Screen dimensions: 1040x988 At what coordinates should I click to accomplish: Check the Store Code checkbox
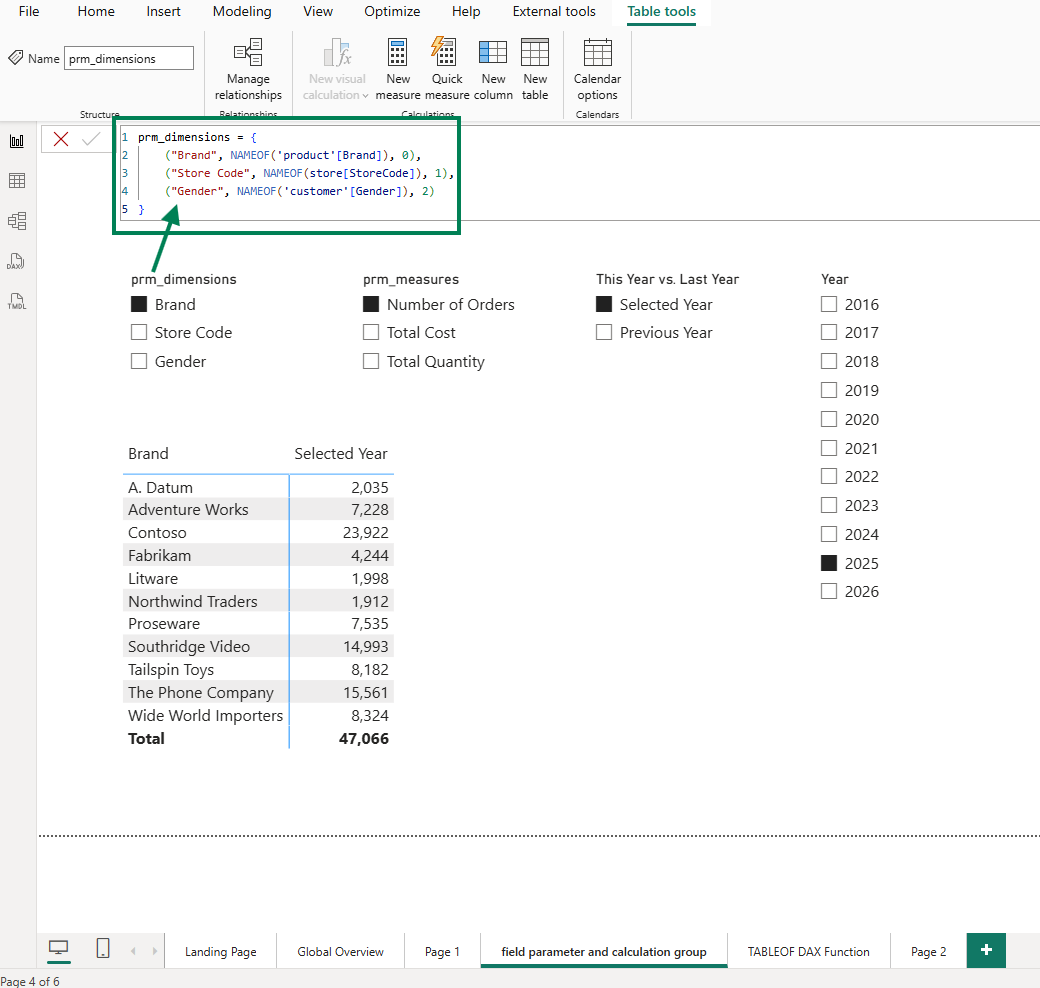pyautogui.click(x=139, y=332)
